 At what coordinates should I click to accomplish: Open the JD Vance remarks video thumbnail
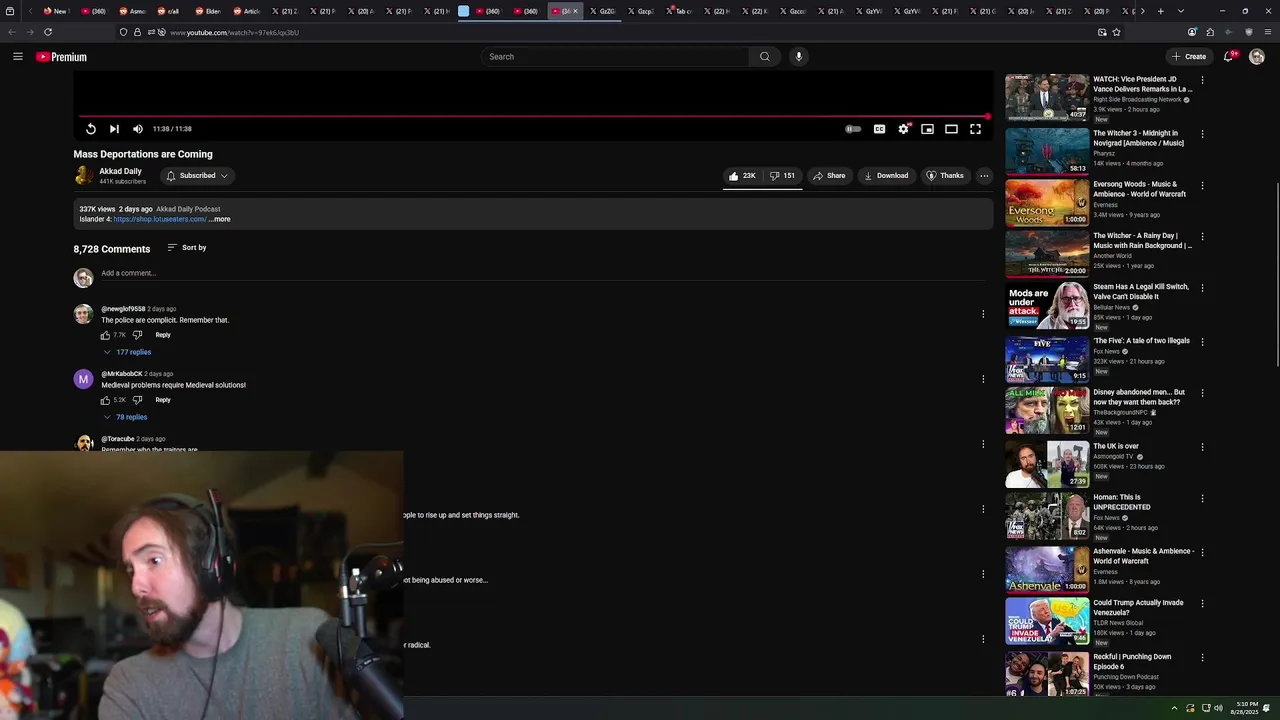(1047, 98)
